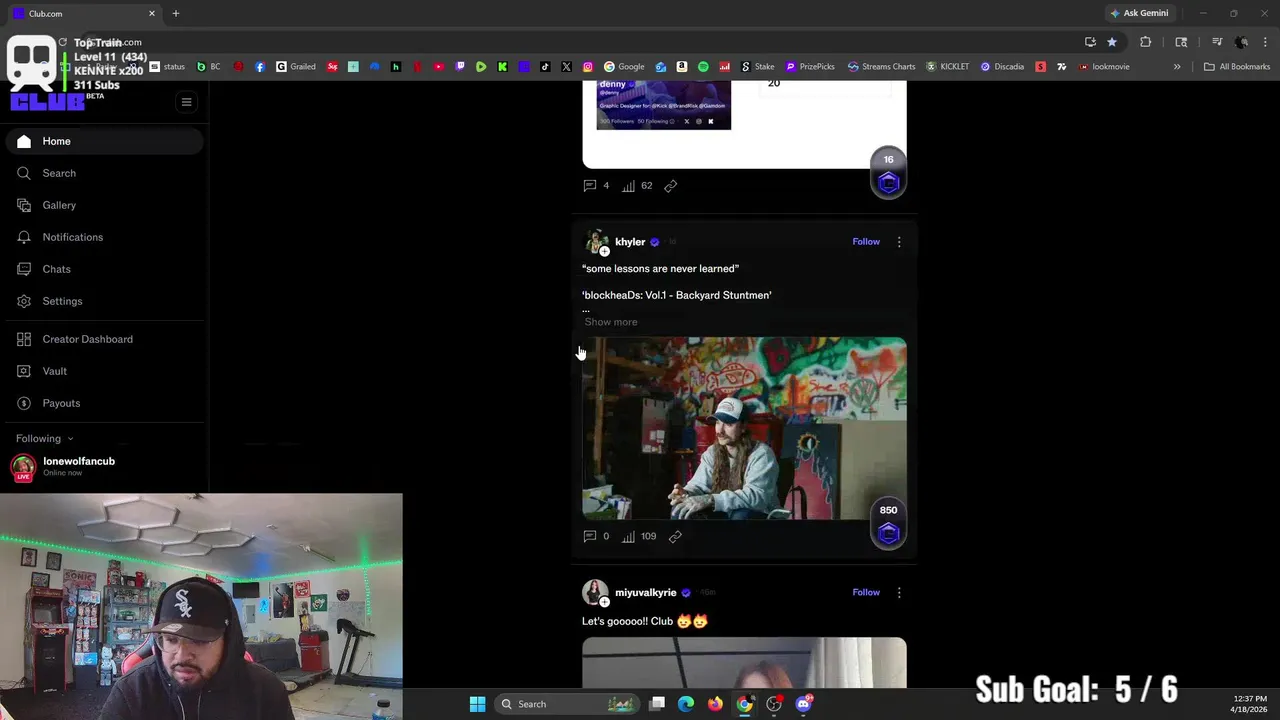Open the browser extensions puzzle icon
This screenshot has width=1280, height=720.
tap(1146, 42)
